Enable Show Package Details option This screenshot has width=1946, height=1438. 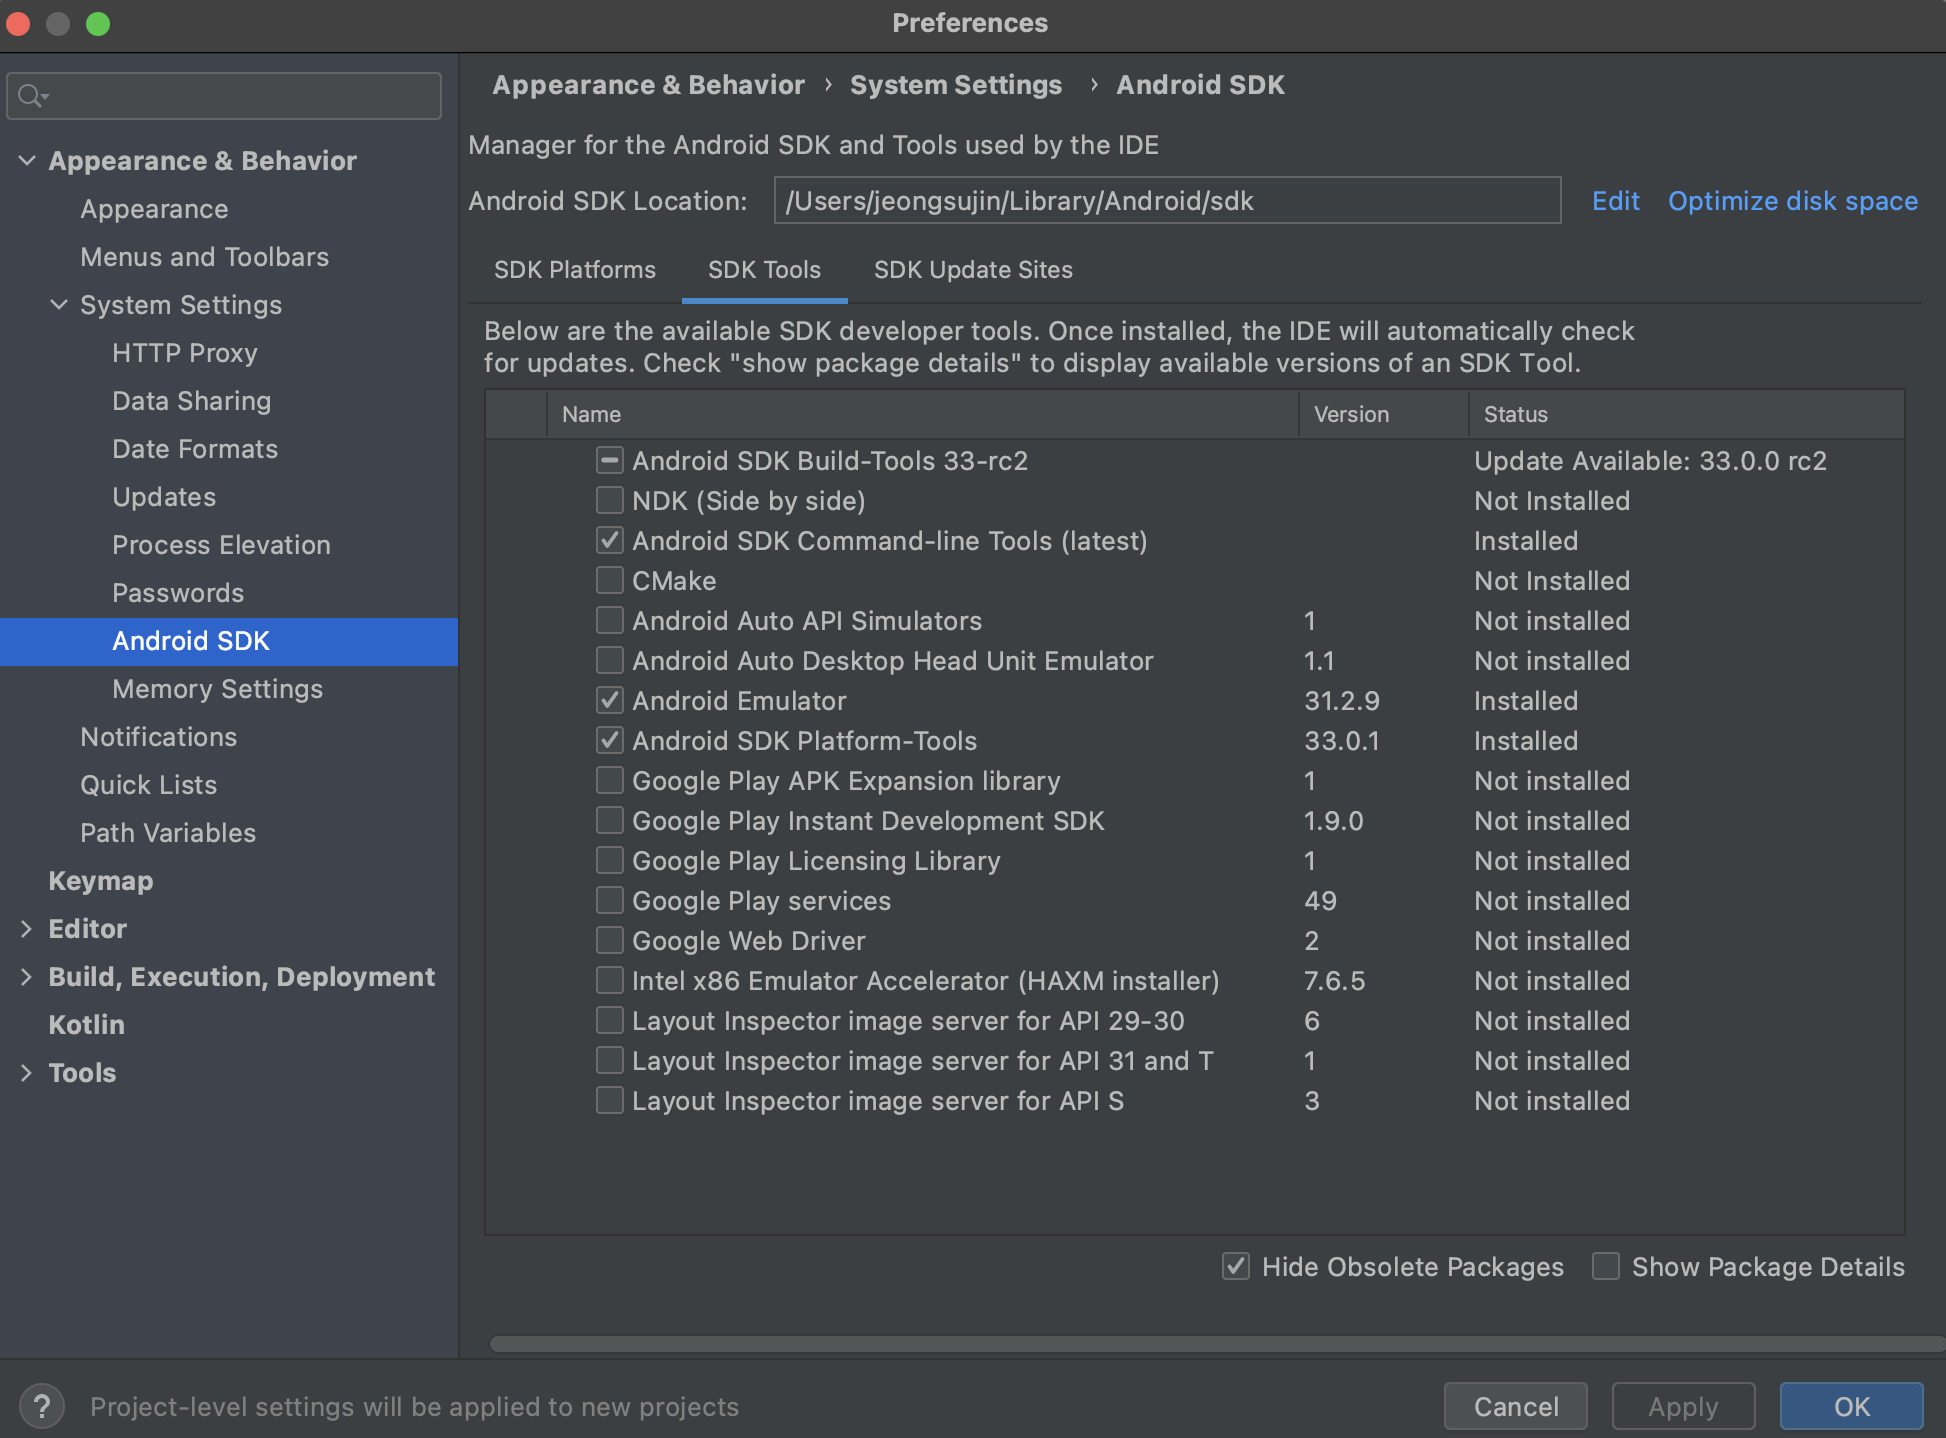(1606, 1266)
